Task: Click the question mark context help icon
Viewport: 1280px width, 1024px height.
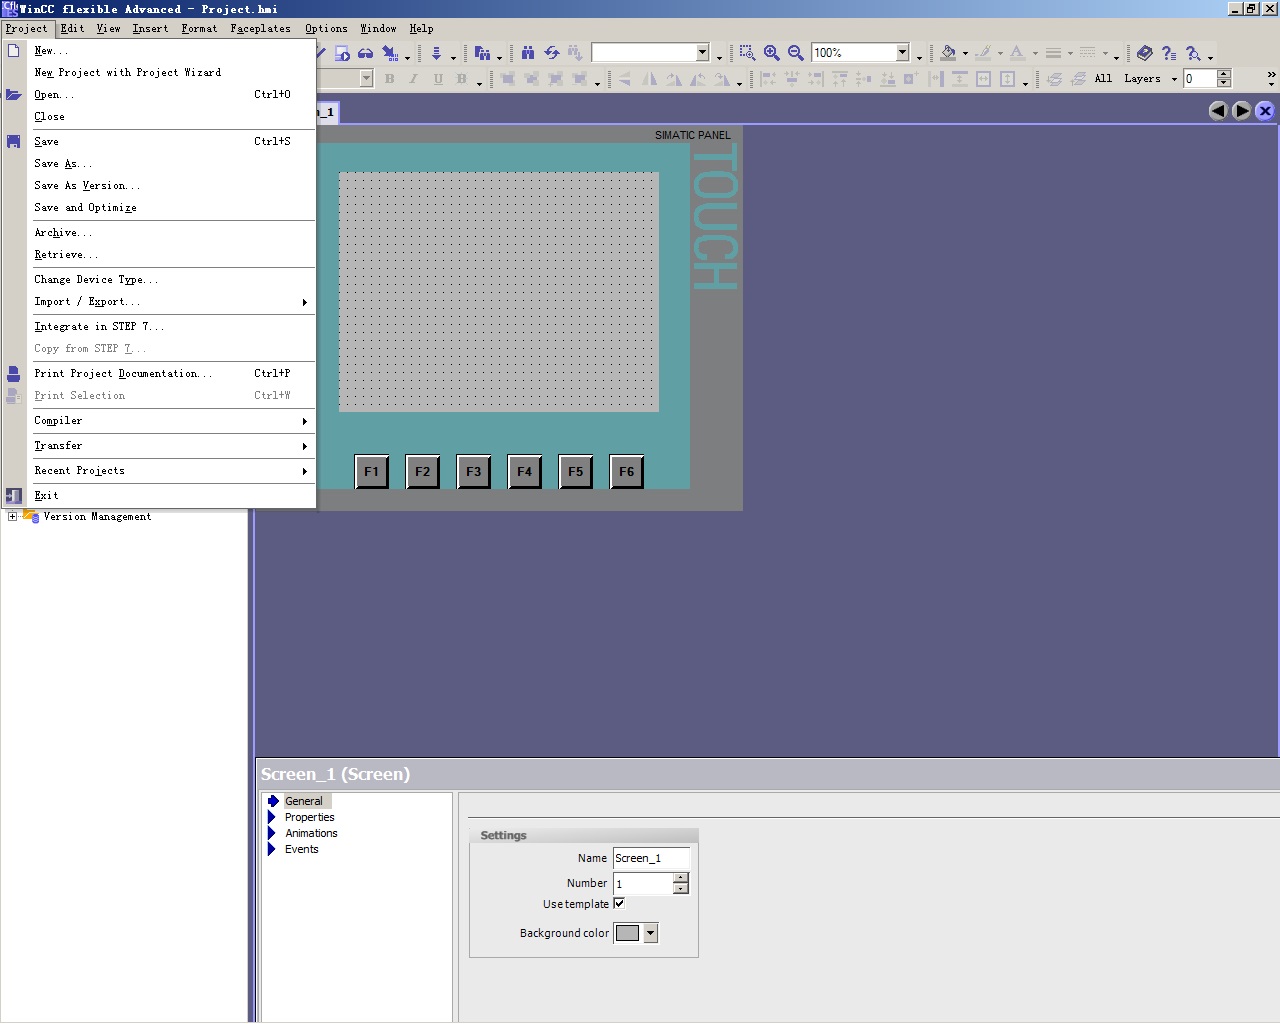Action: [x=1169, y=53]
